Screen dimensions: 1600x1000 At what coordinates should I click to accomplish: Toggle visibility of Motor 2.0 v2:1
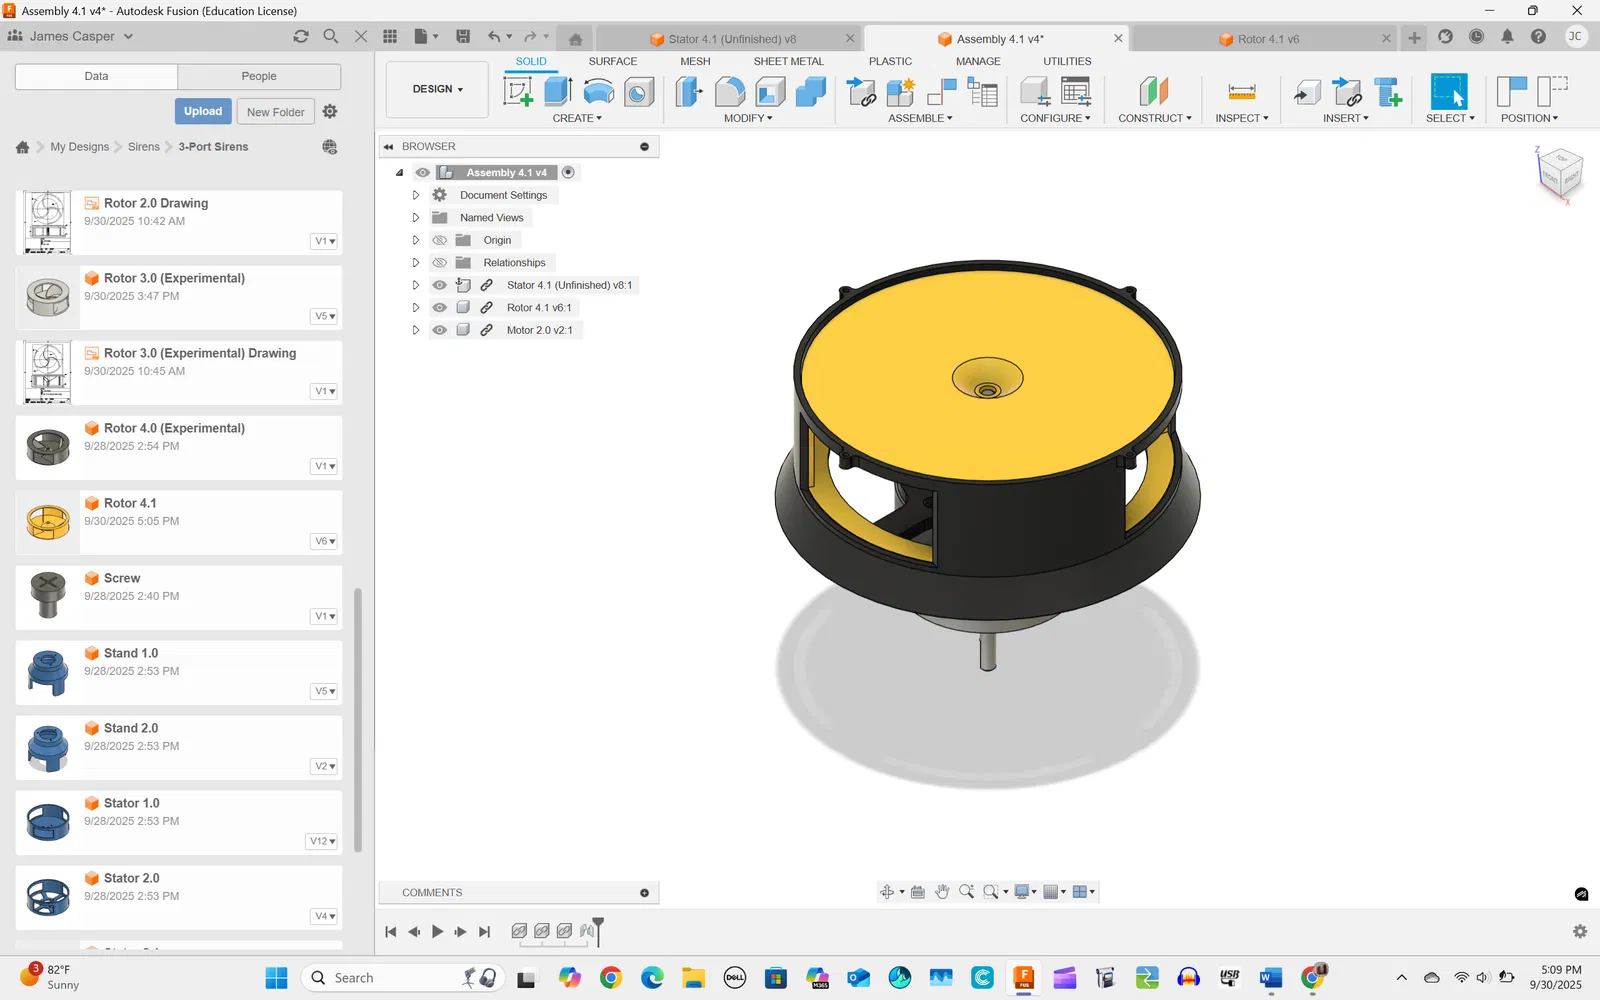[x=439, y=330]
